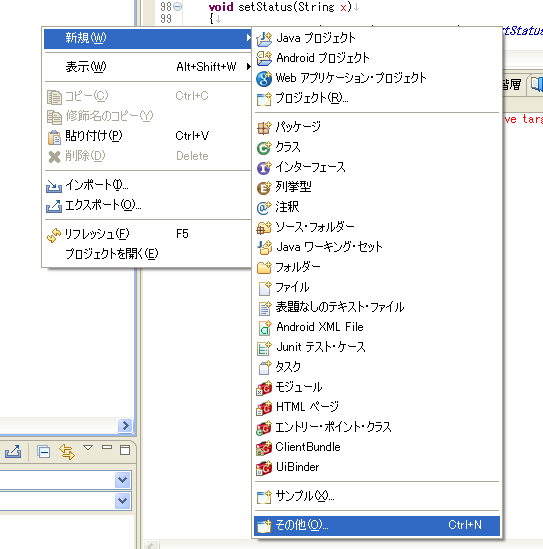This screenshot has height=549, width=543.
Task: Select 貼り付け (Paste) menu item
Action: point(147,136)
